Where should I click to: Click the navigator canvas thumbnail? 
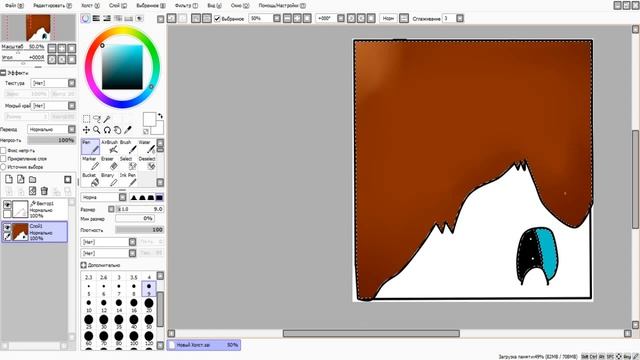(x=38, y=28)
